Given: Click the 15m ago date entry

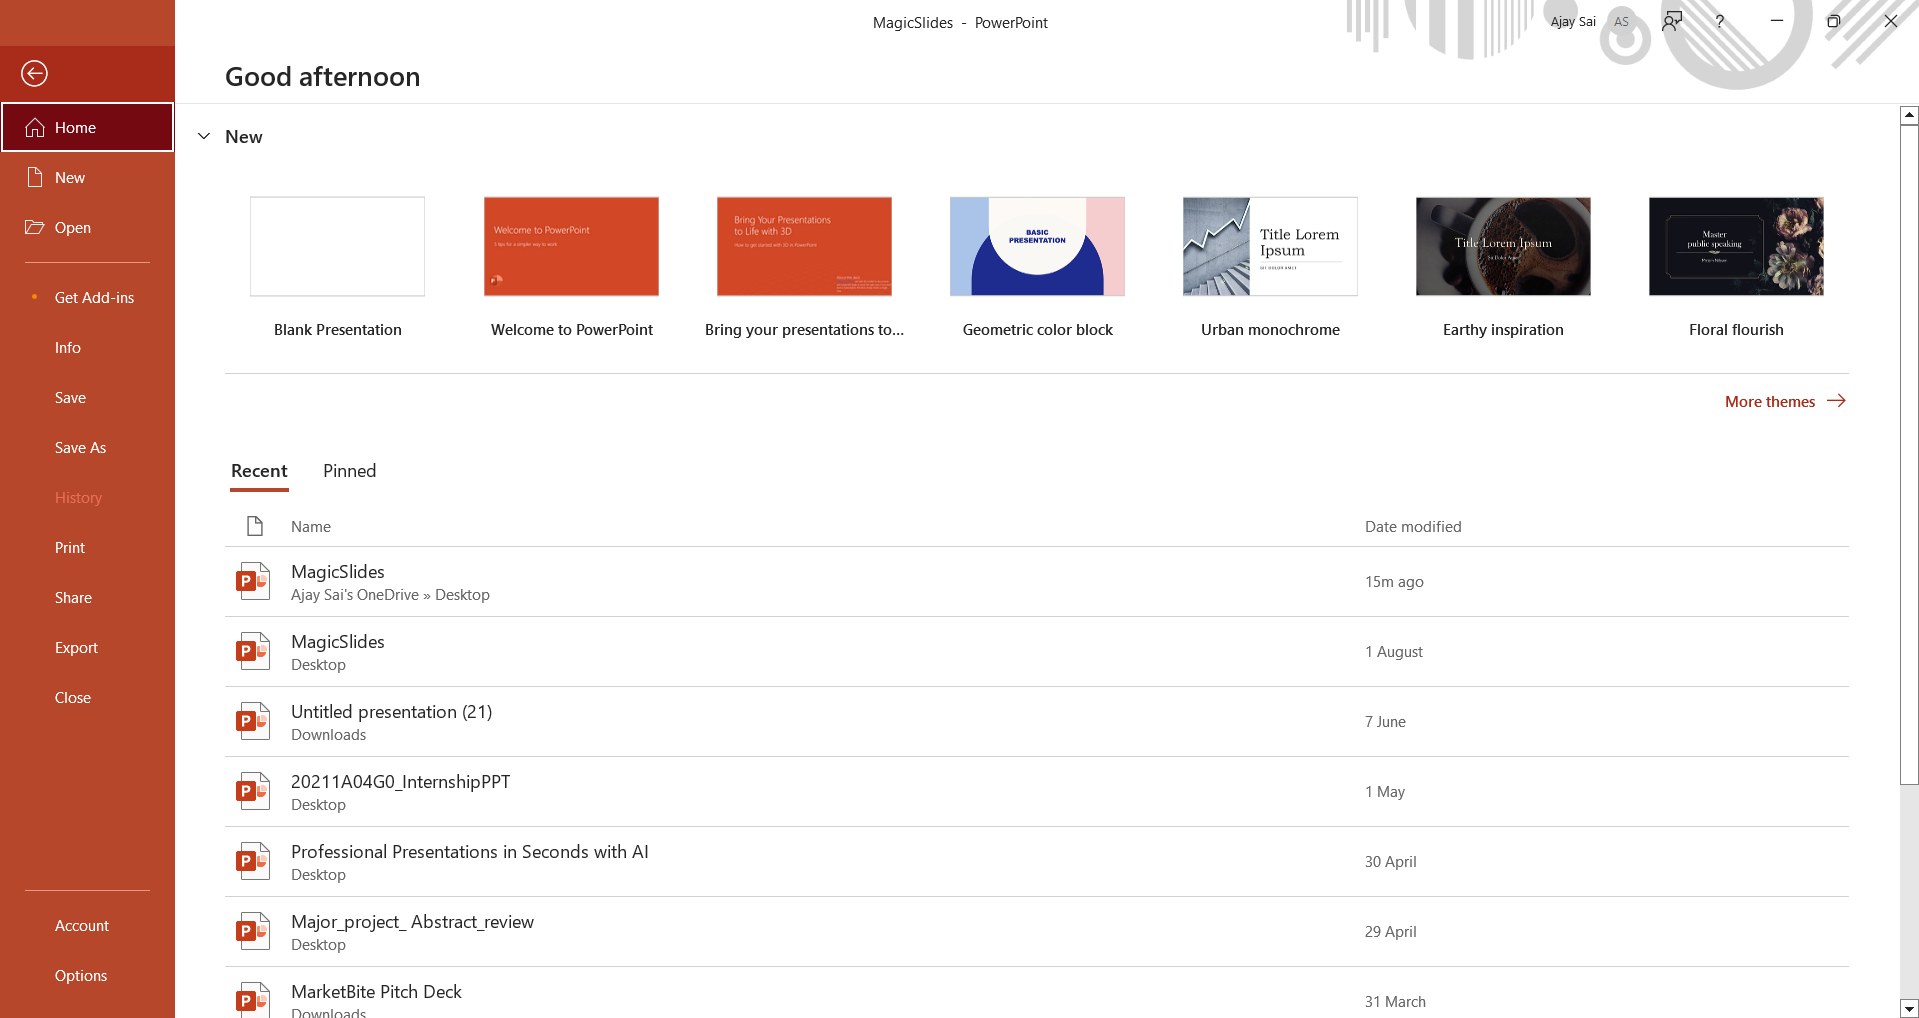Looking at the screenshot, I should (x=1394, y=582).
